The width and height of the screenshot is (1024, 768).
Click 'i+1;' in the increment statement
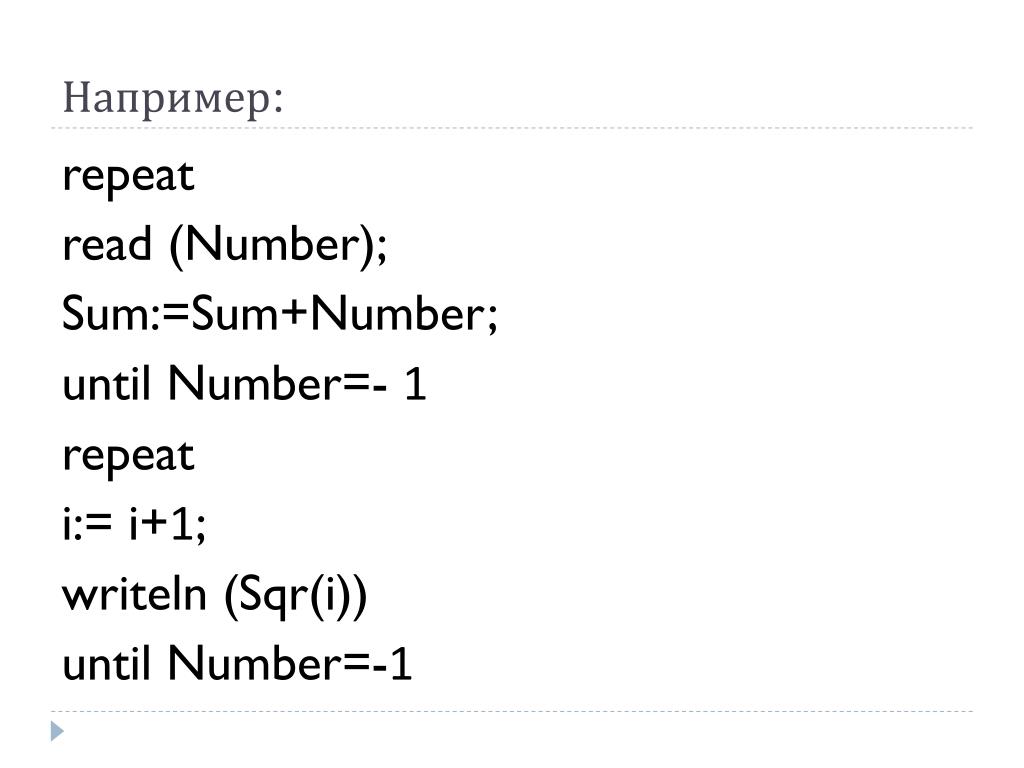pos(168,524)
